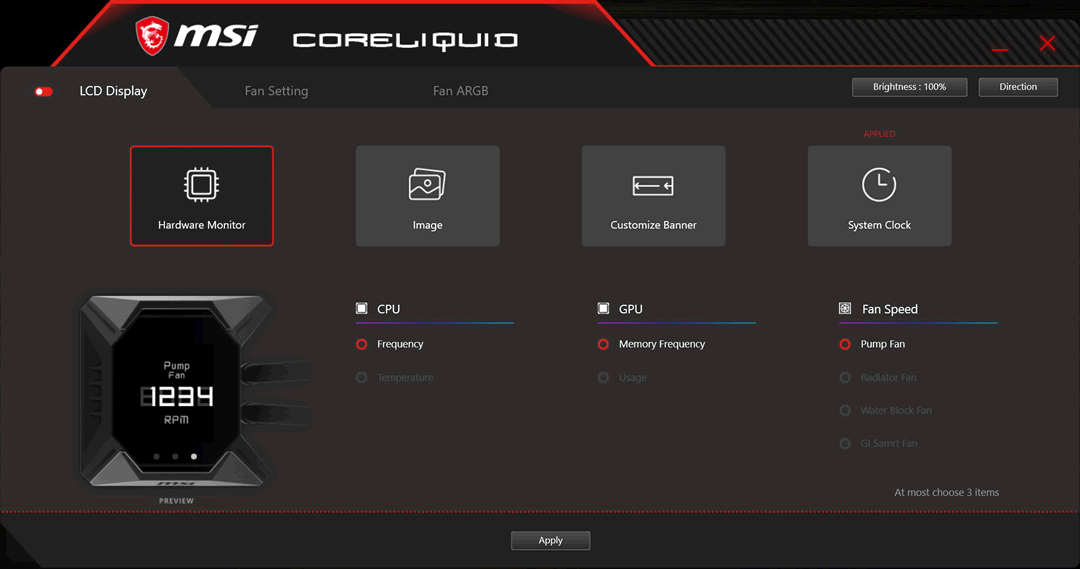The height and width of the screenshot is (569, 1080).
Task: Click the GPU section heading text
Action: [631, 309]
